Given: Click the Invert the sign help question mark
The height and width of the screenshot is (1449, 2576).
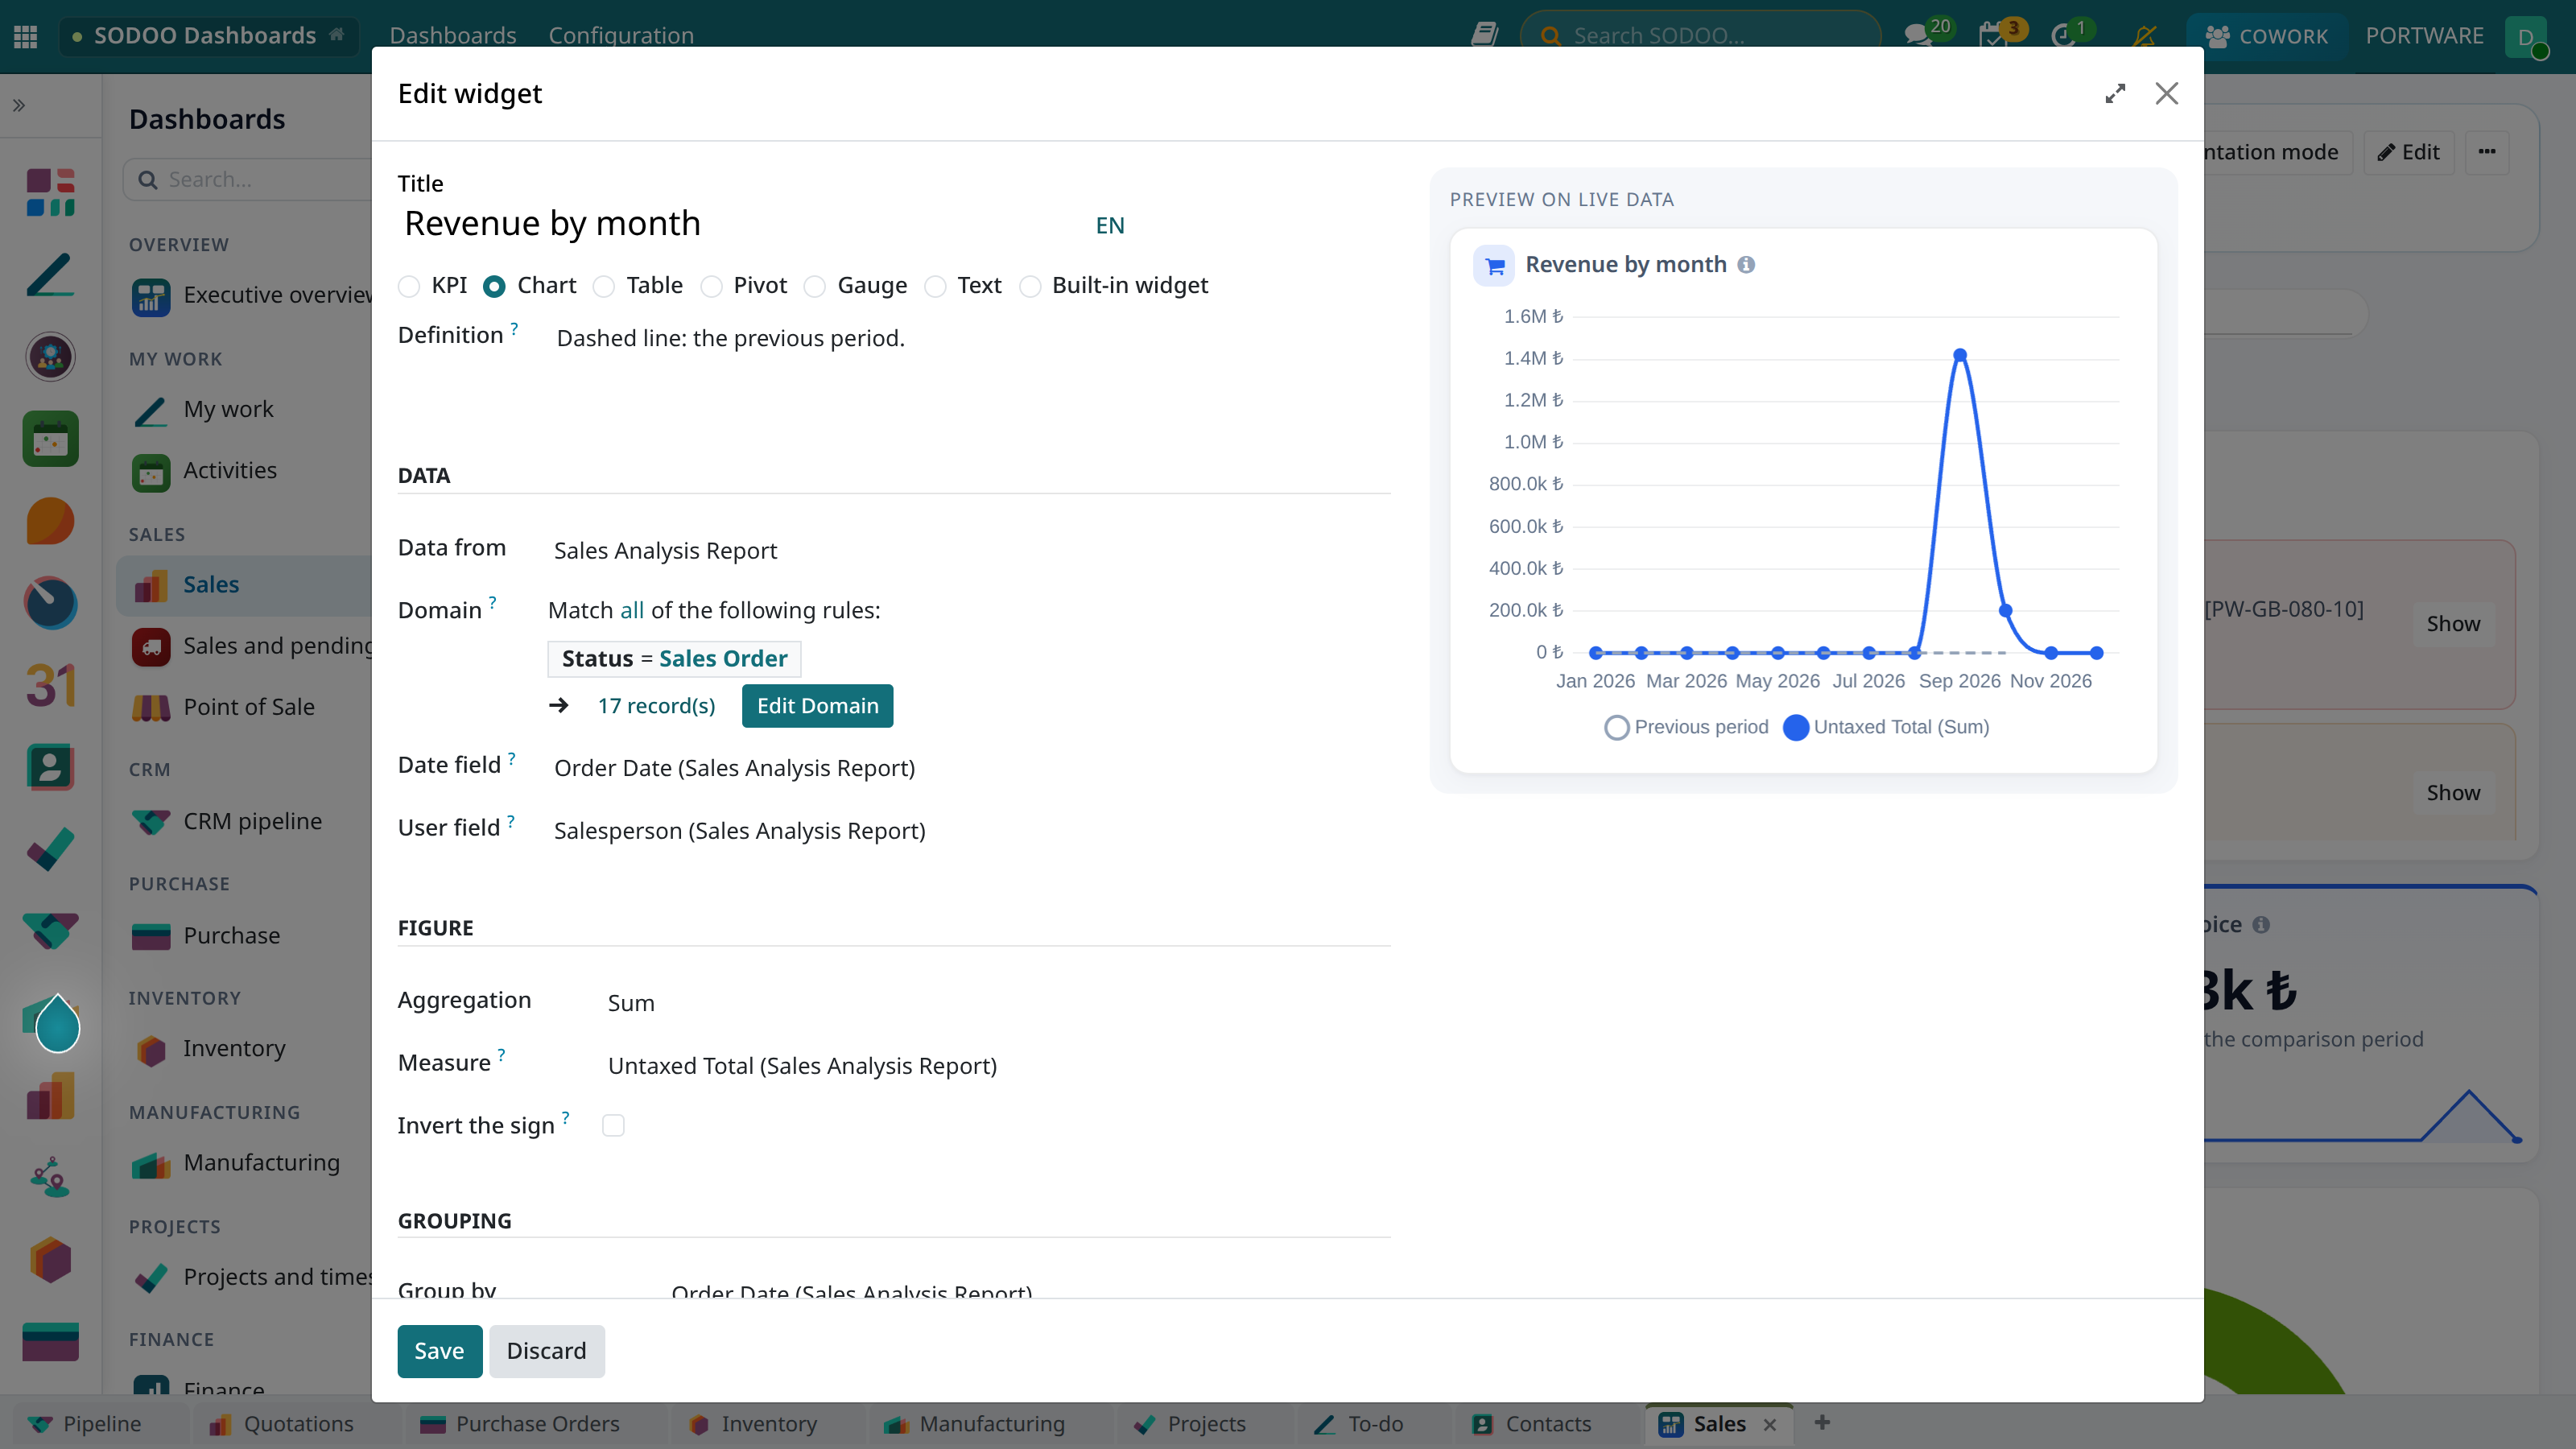Looking at the screenshot, I should pyautogui.click(x=565, y=1117).
